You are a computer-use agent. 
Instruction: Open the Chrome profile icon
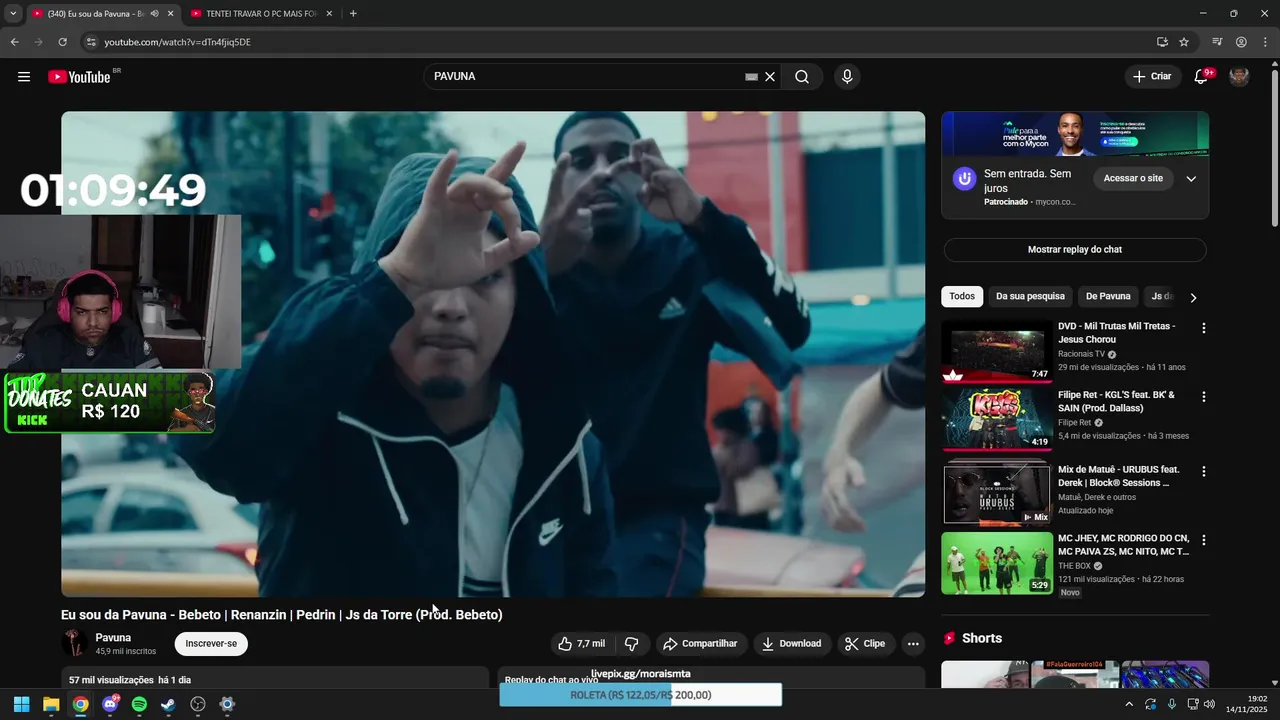coord(1241,42)
